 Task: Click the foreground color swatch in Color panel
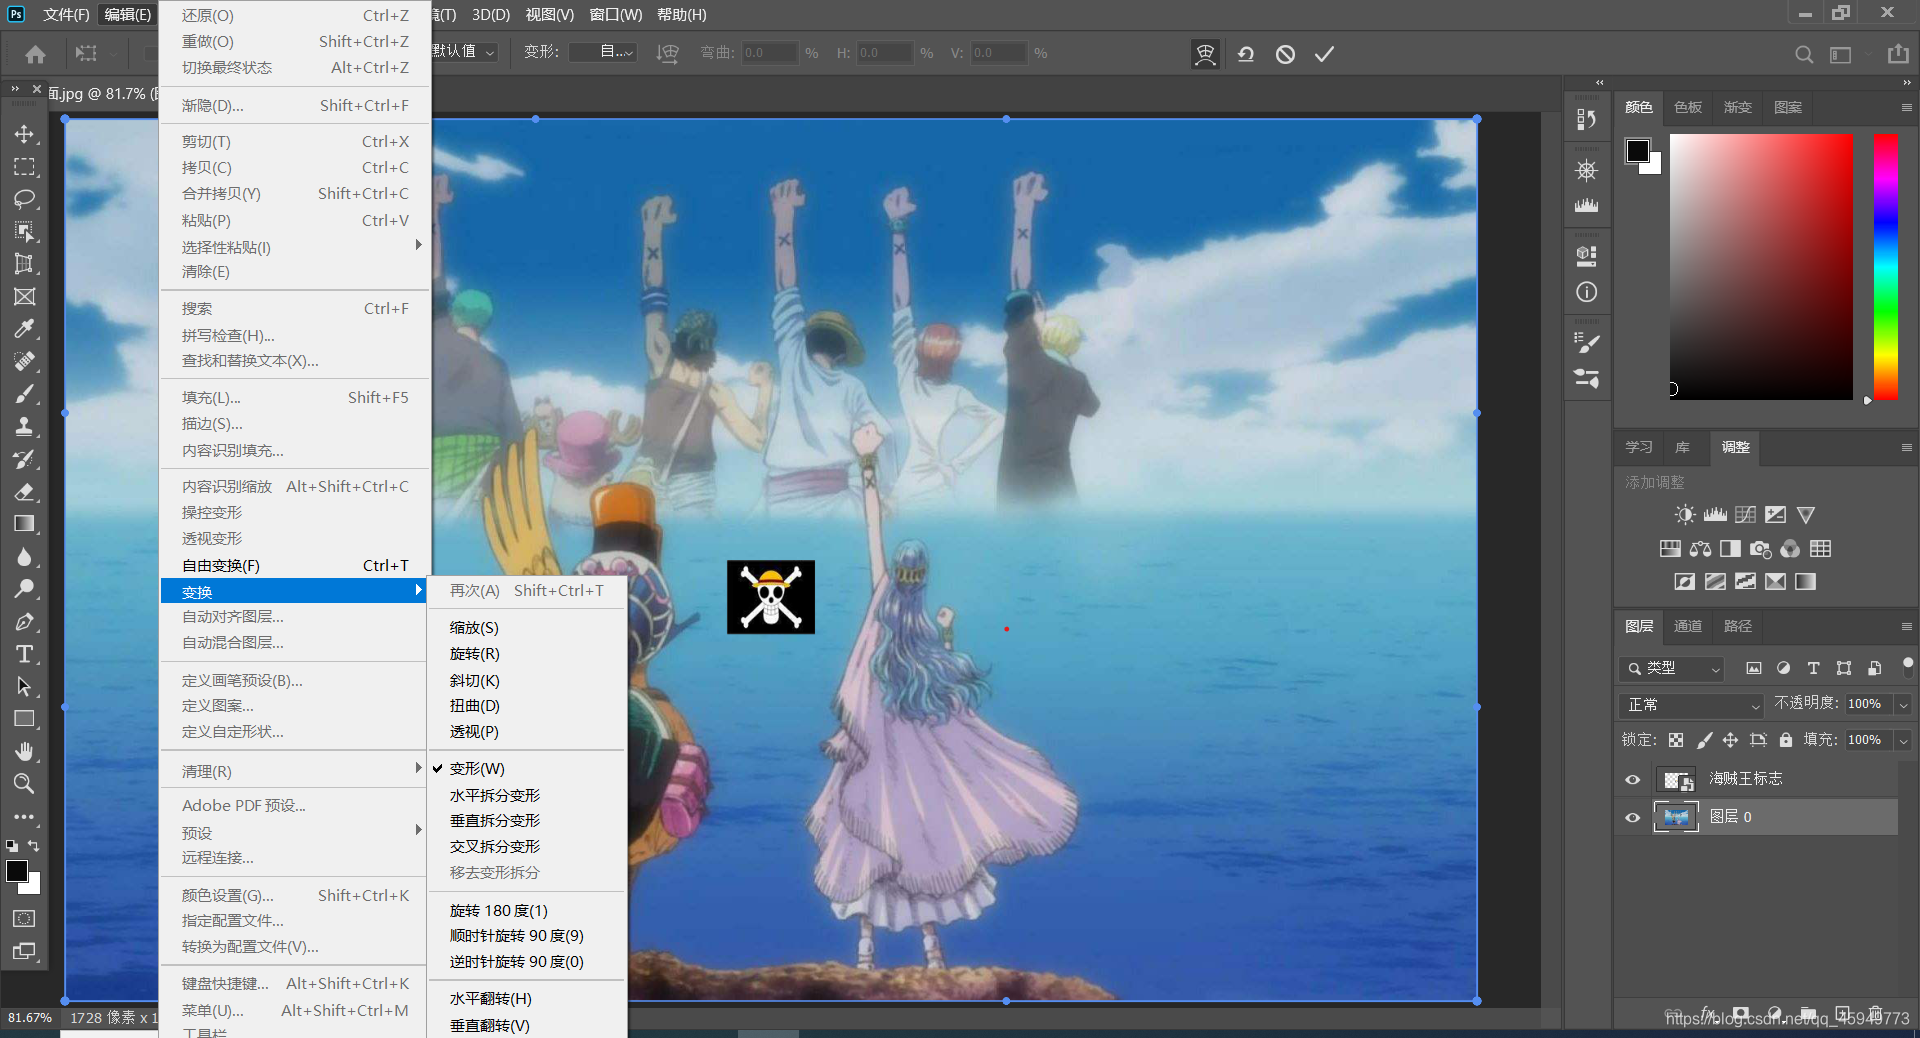click(1638, 151)
